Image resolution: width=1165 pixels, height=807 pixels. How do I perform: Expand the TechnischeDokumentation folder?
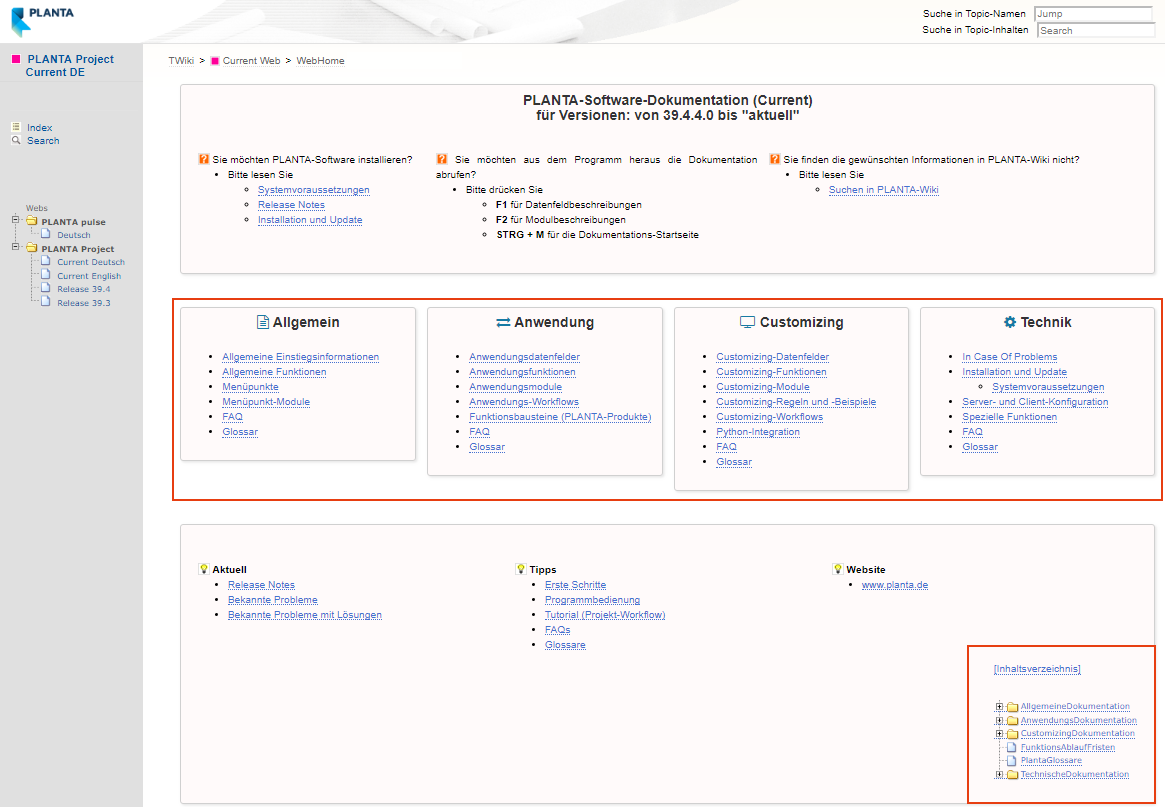pyautogui.click(x=999, y=774)
